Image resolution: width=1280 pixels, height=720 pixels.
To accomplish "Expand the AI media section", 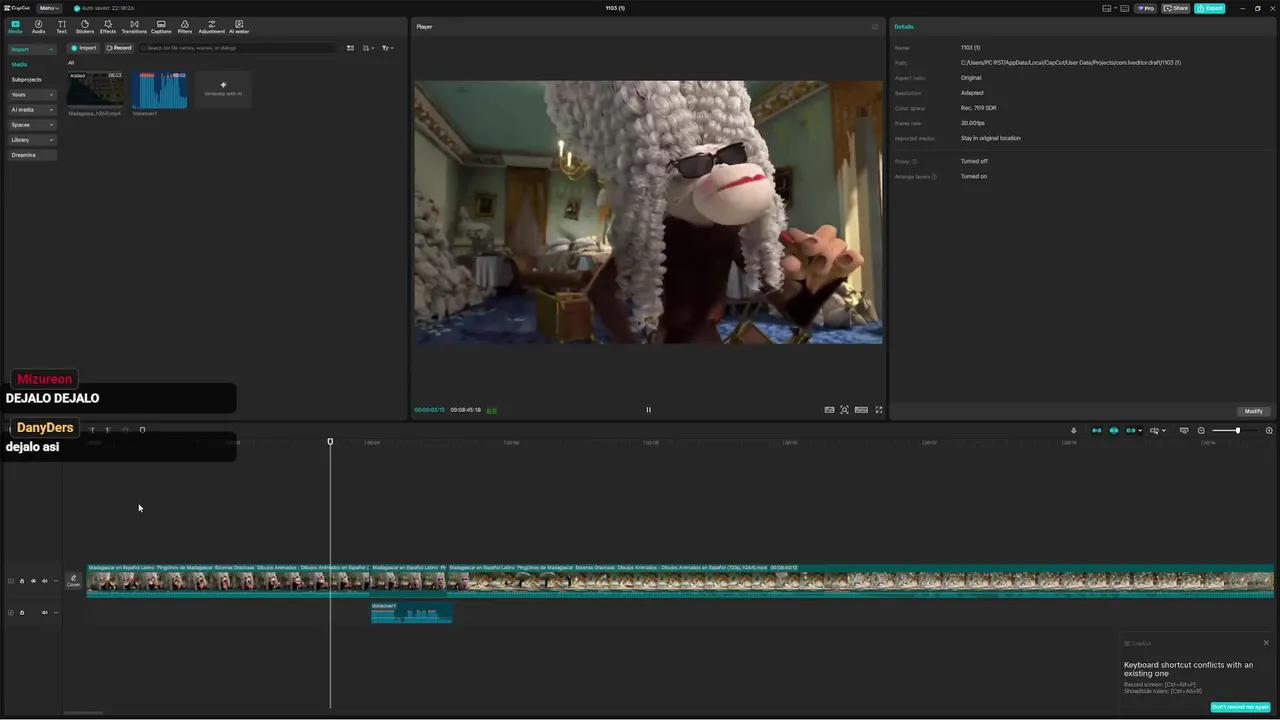I will (x=32, y=109).
